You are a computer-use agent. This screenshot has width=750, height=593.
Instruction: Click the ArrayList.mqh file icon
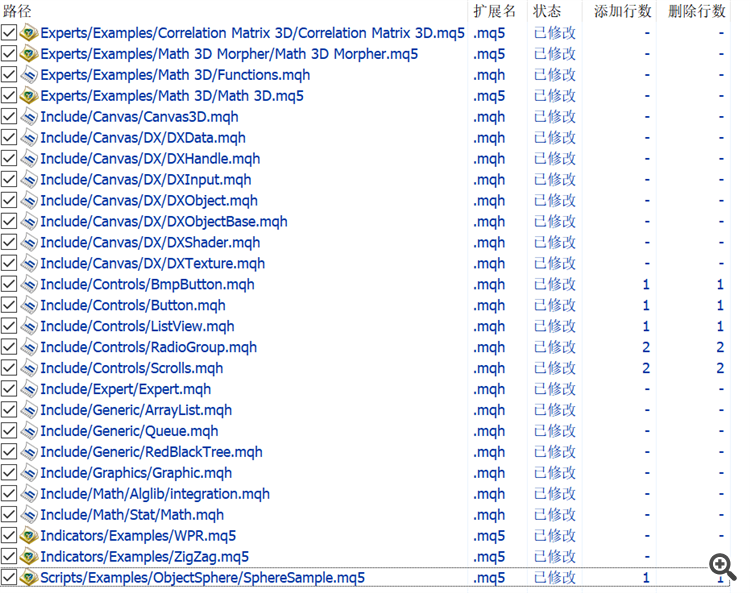(29, 410)
